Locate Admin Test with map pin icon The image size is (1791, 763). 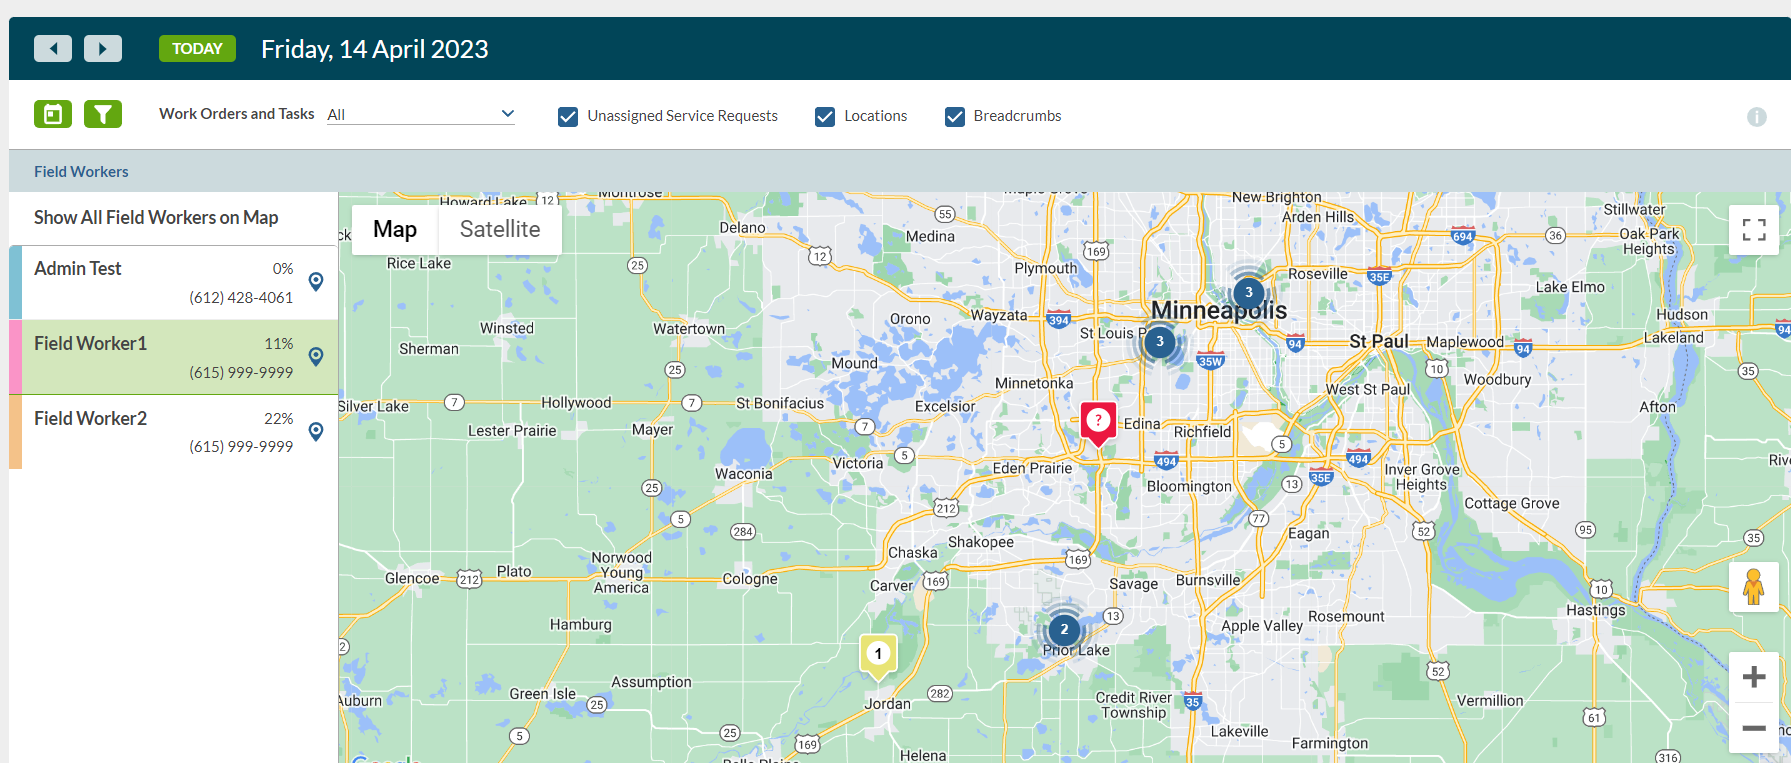pos(316,282)
